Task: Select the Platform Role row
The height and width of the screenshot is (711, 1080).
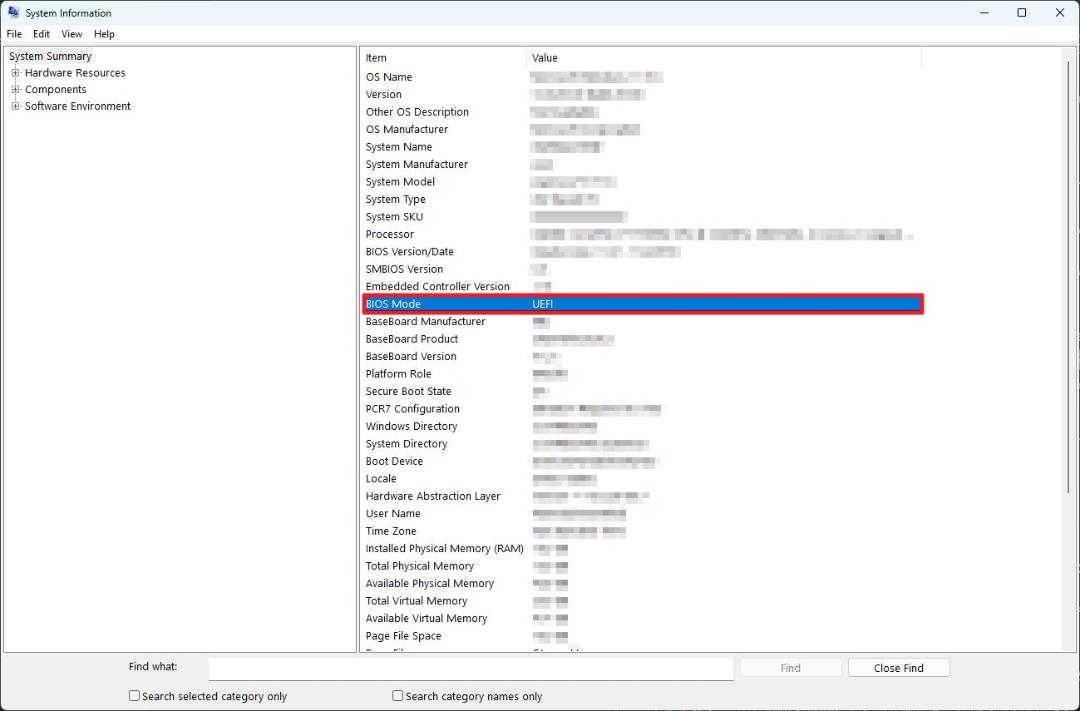Action: [x=642, y=374]
